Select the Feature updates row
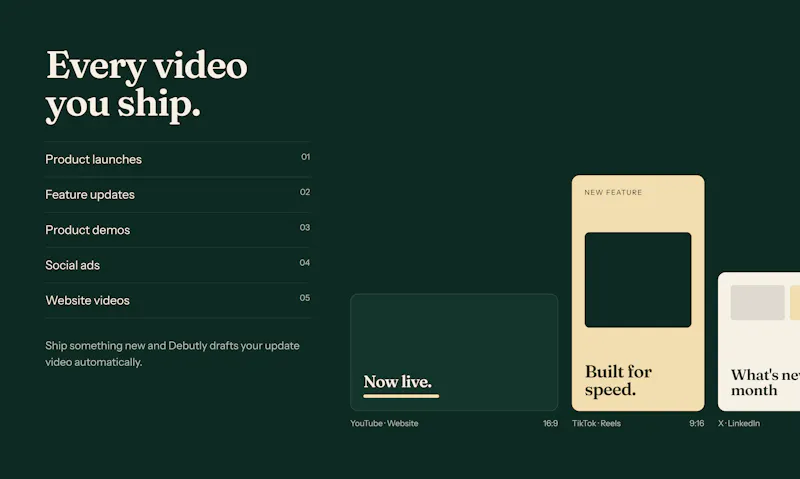The image size is (800, 479). pos(178,194)
